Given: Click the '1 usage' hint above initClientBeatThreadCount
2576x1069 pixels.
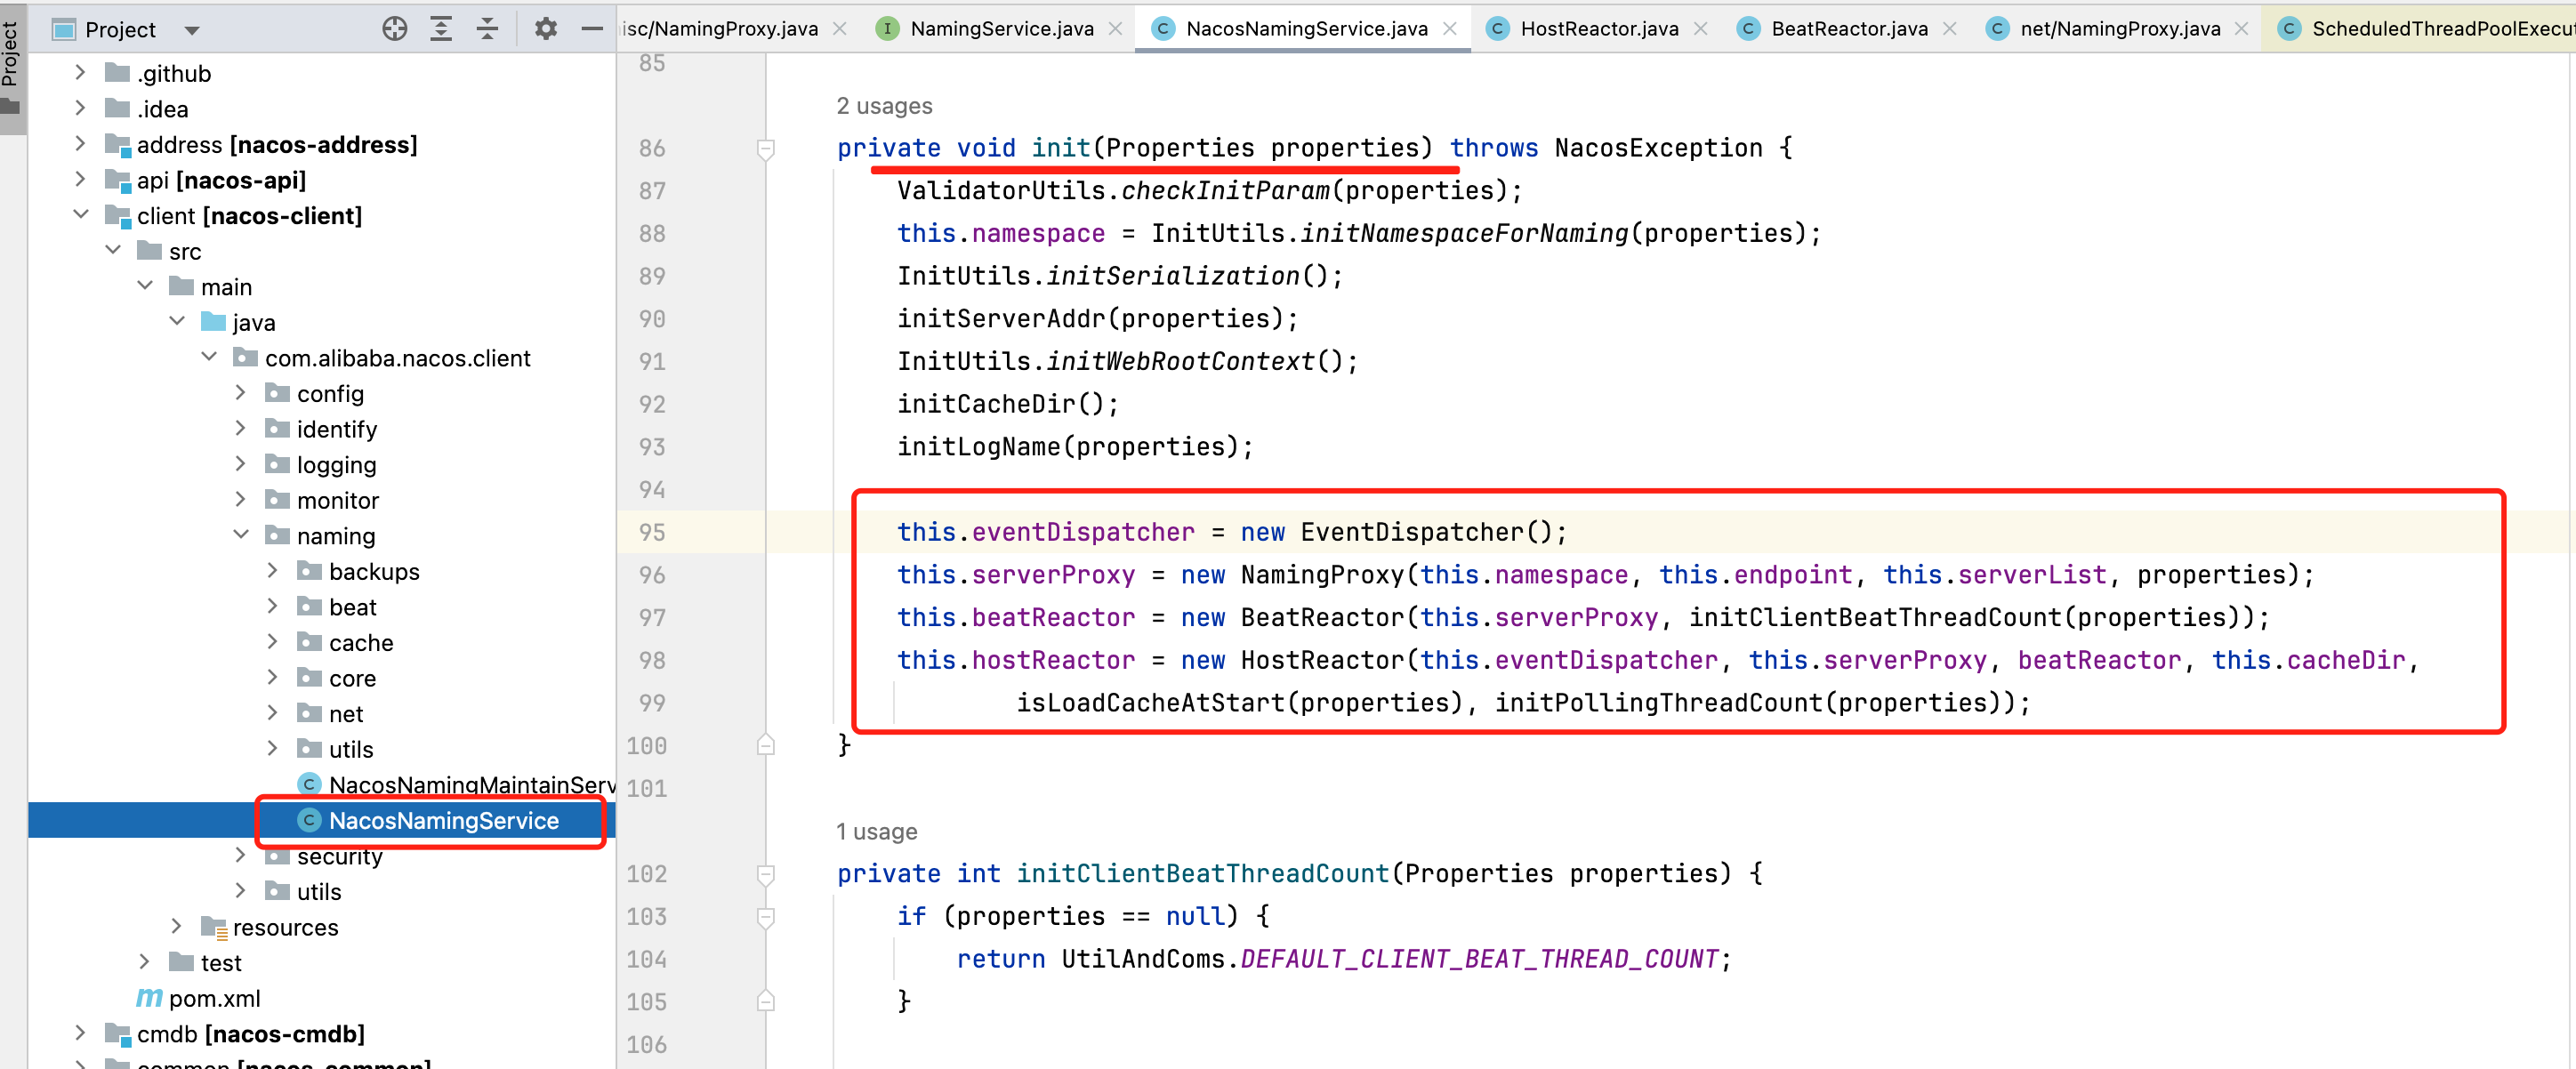Looking at the screenshot, I should click(876, 831).
